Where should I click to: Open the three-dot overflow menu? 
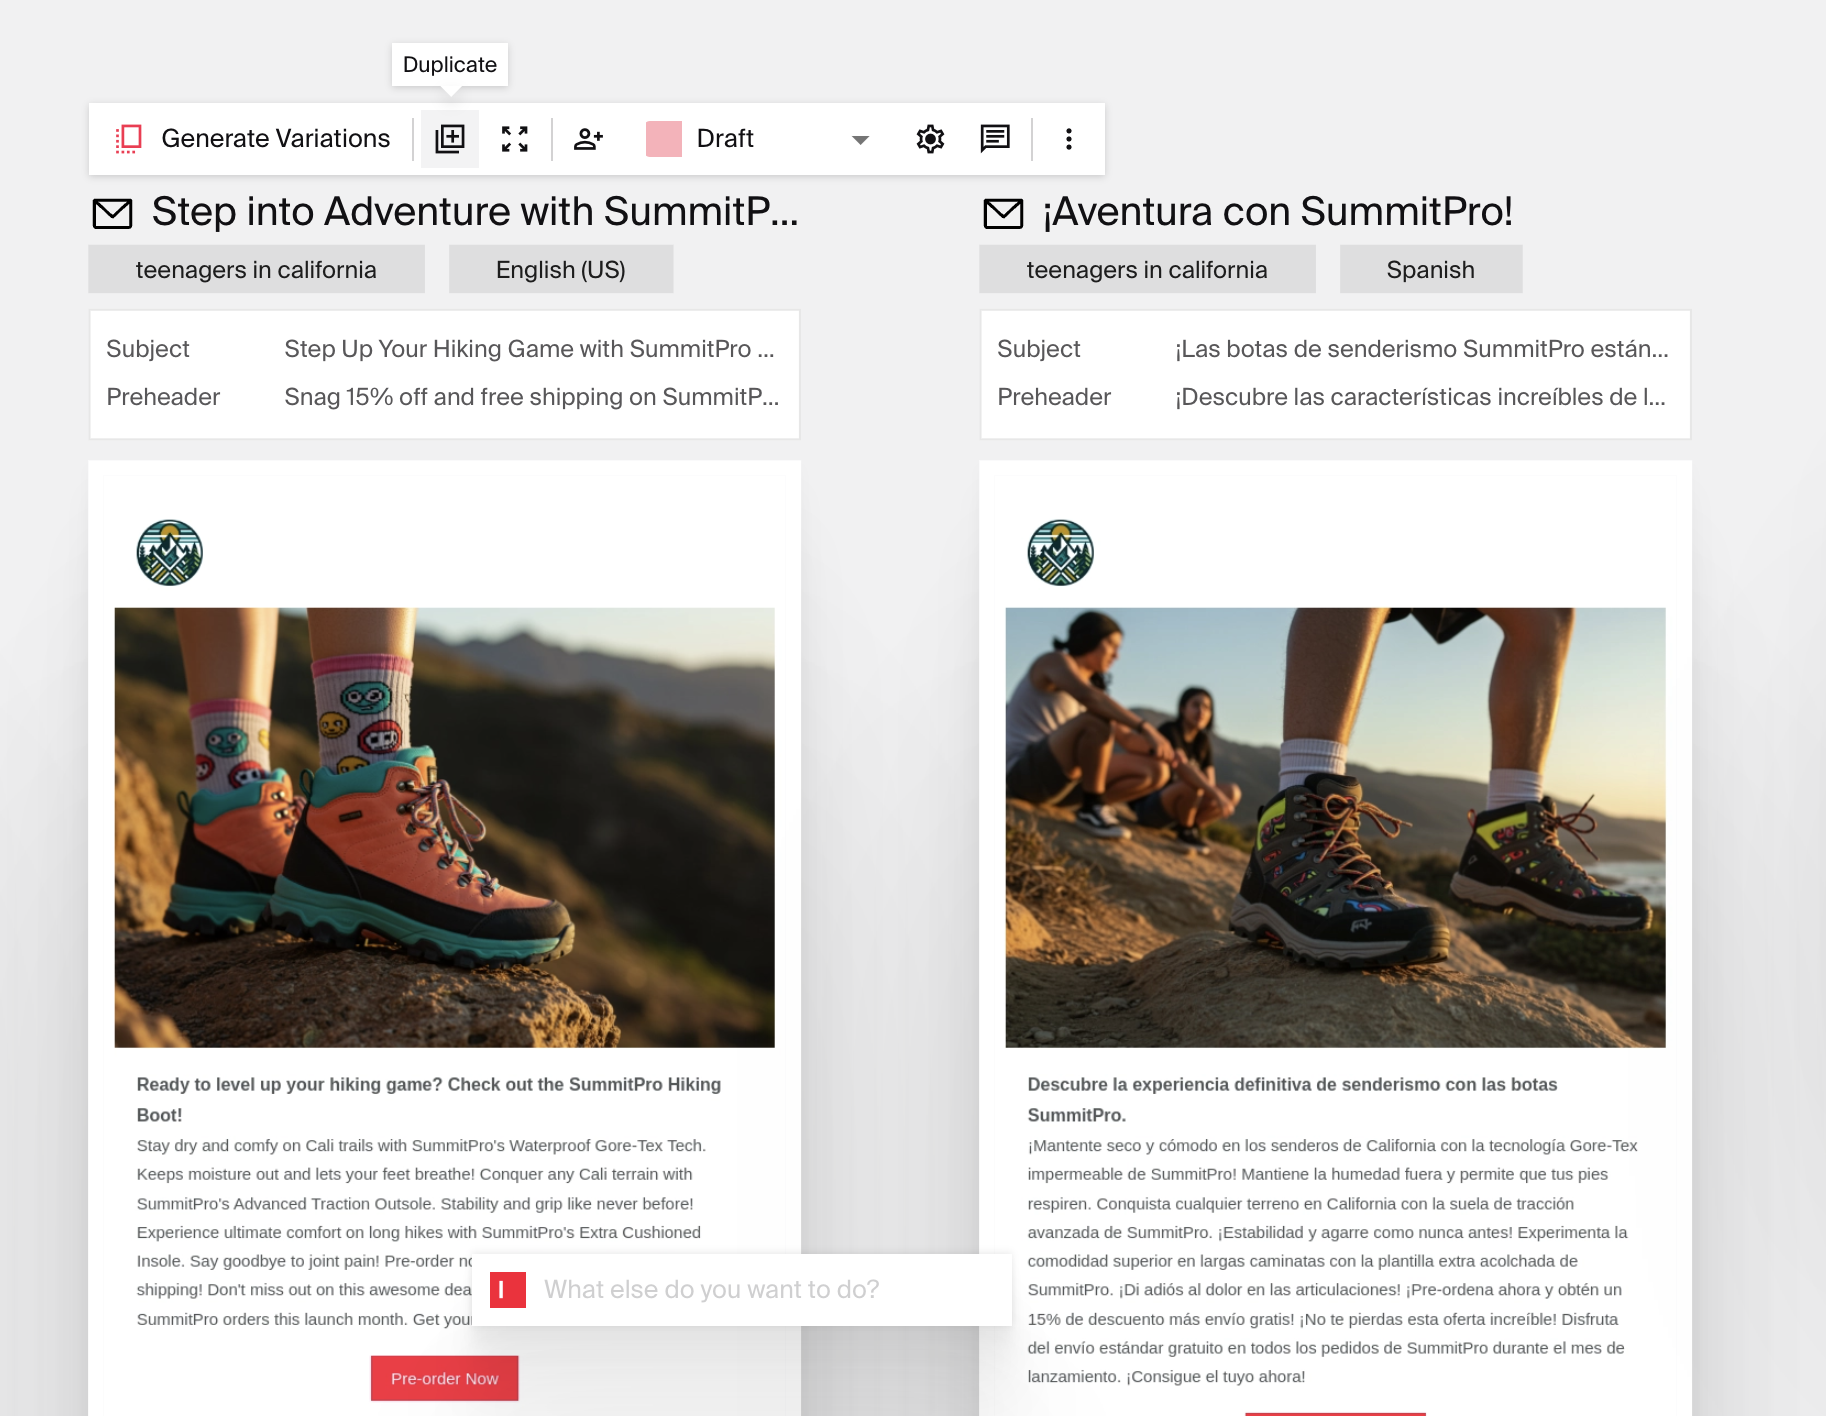point(1068,138)
